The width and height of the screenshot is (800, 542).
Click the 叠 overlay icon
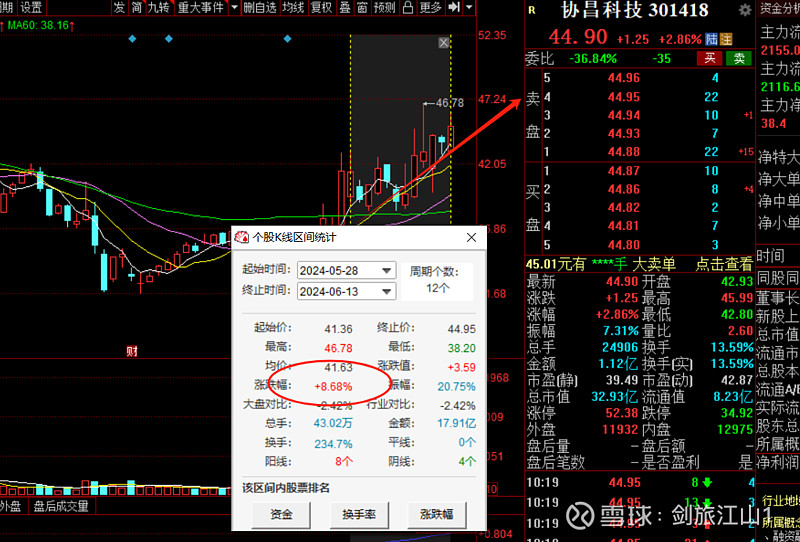(345, 7)
